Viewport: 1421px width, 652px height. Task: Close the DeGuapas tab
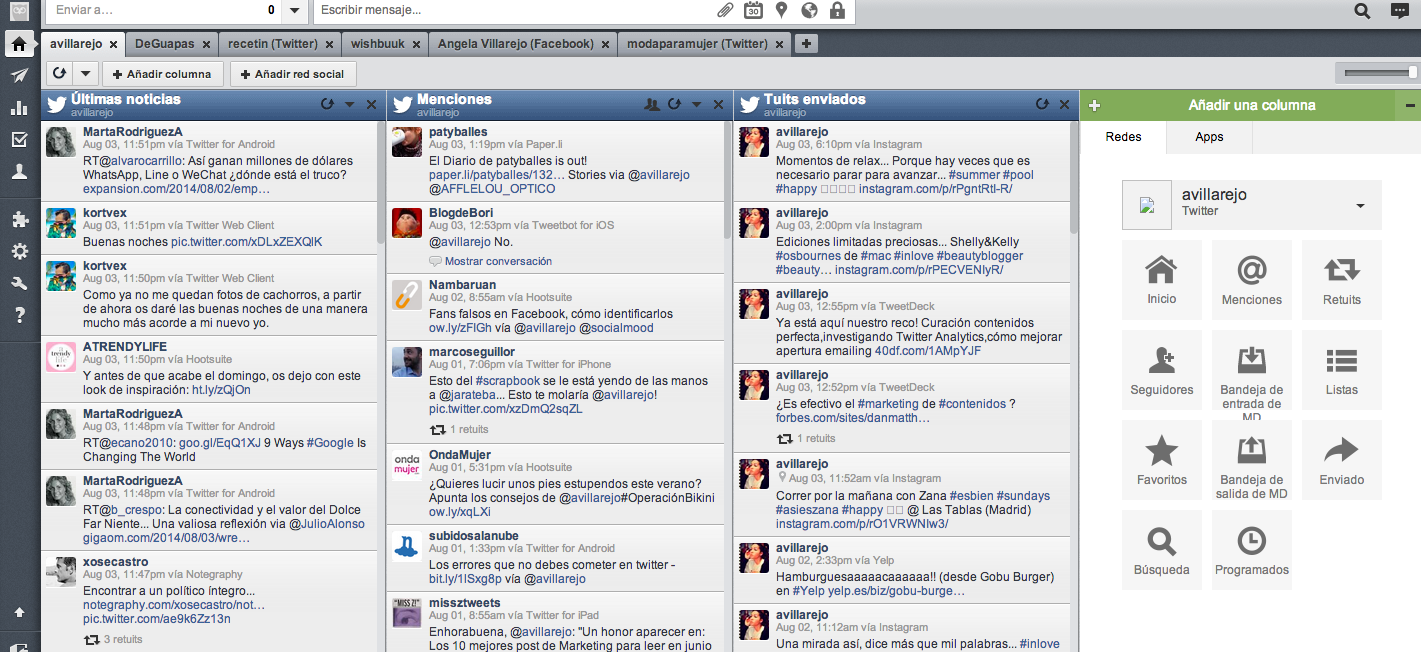pyautogui.click(x=206, y=44)
